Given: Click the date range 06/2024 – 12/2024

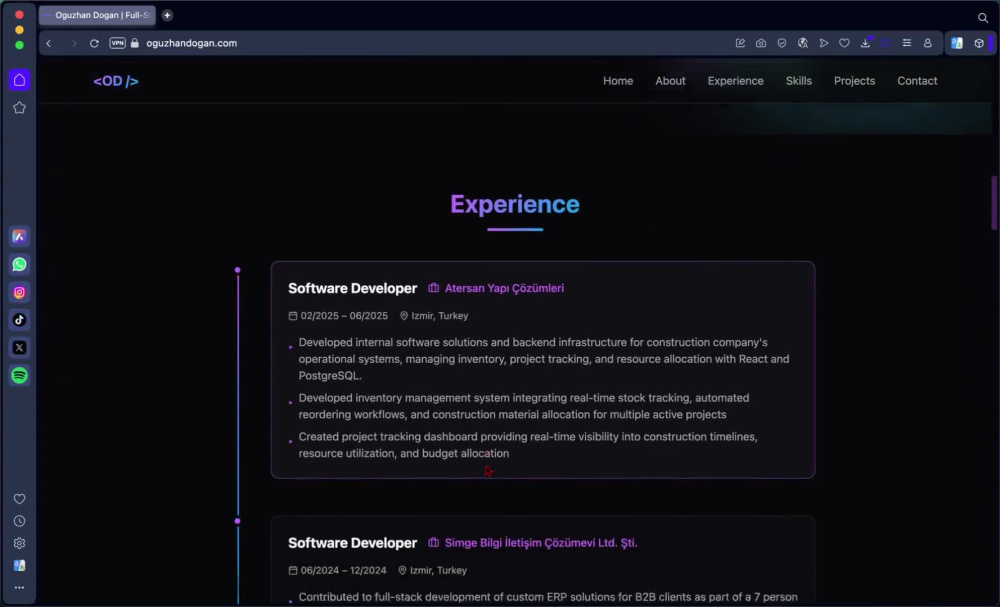Looking at the screenshot, I should pyautogui.click(x=343, y=571).
